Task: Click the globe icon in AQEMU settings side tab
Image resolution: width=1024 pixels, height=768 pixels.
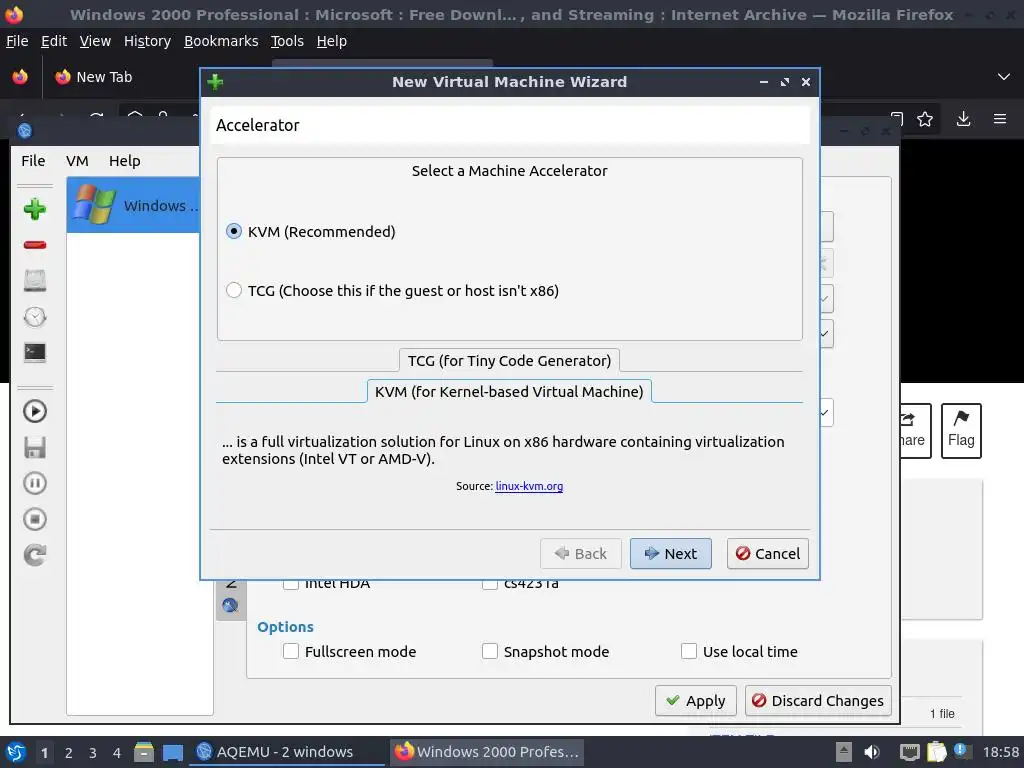Action: click(x=230, y=605)
